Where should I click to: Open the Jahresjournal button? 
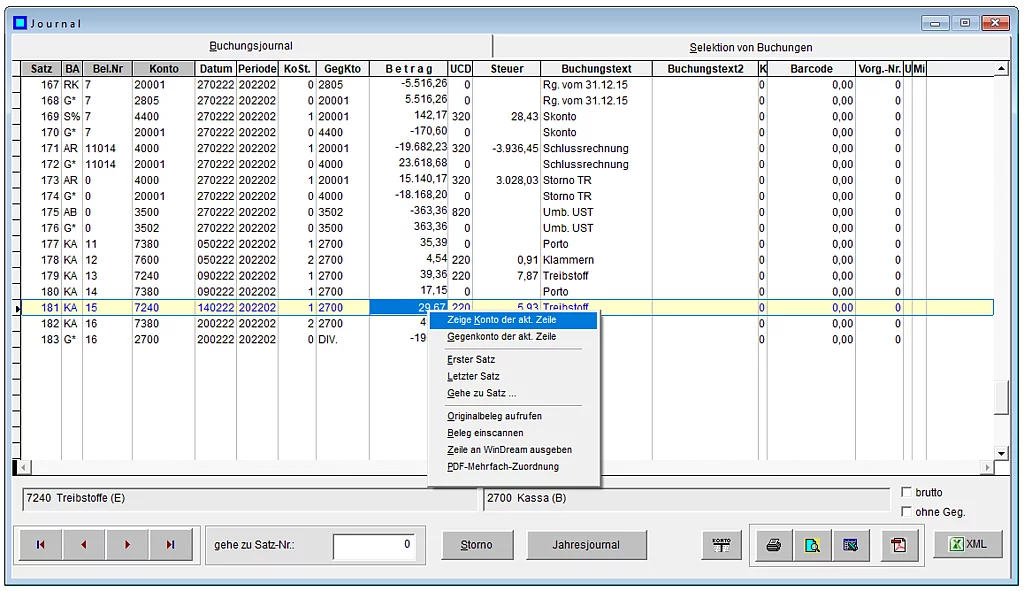(586, 545)
